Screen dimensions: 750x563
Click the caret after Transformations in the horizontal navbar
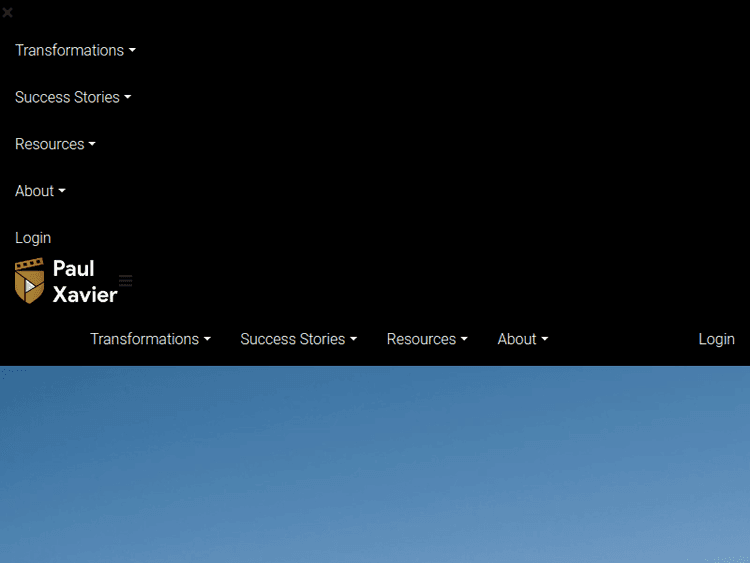[207, 340]
